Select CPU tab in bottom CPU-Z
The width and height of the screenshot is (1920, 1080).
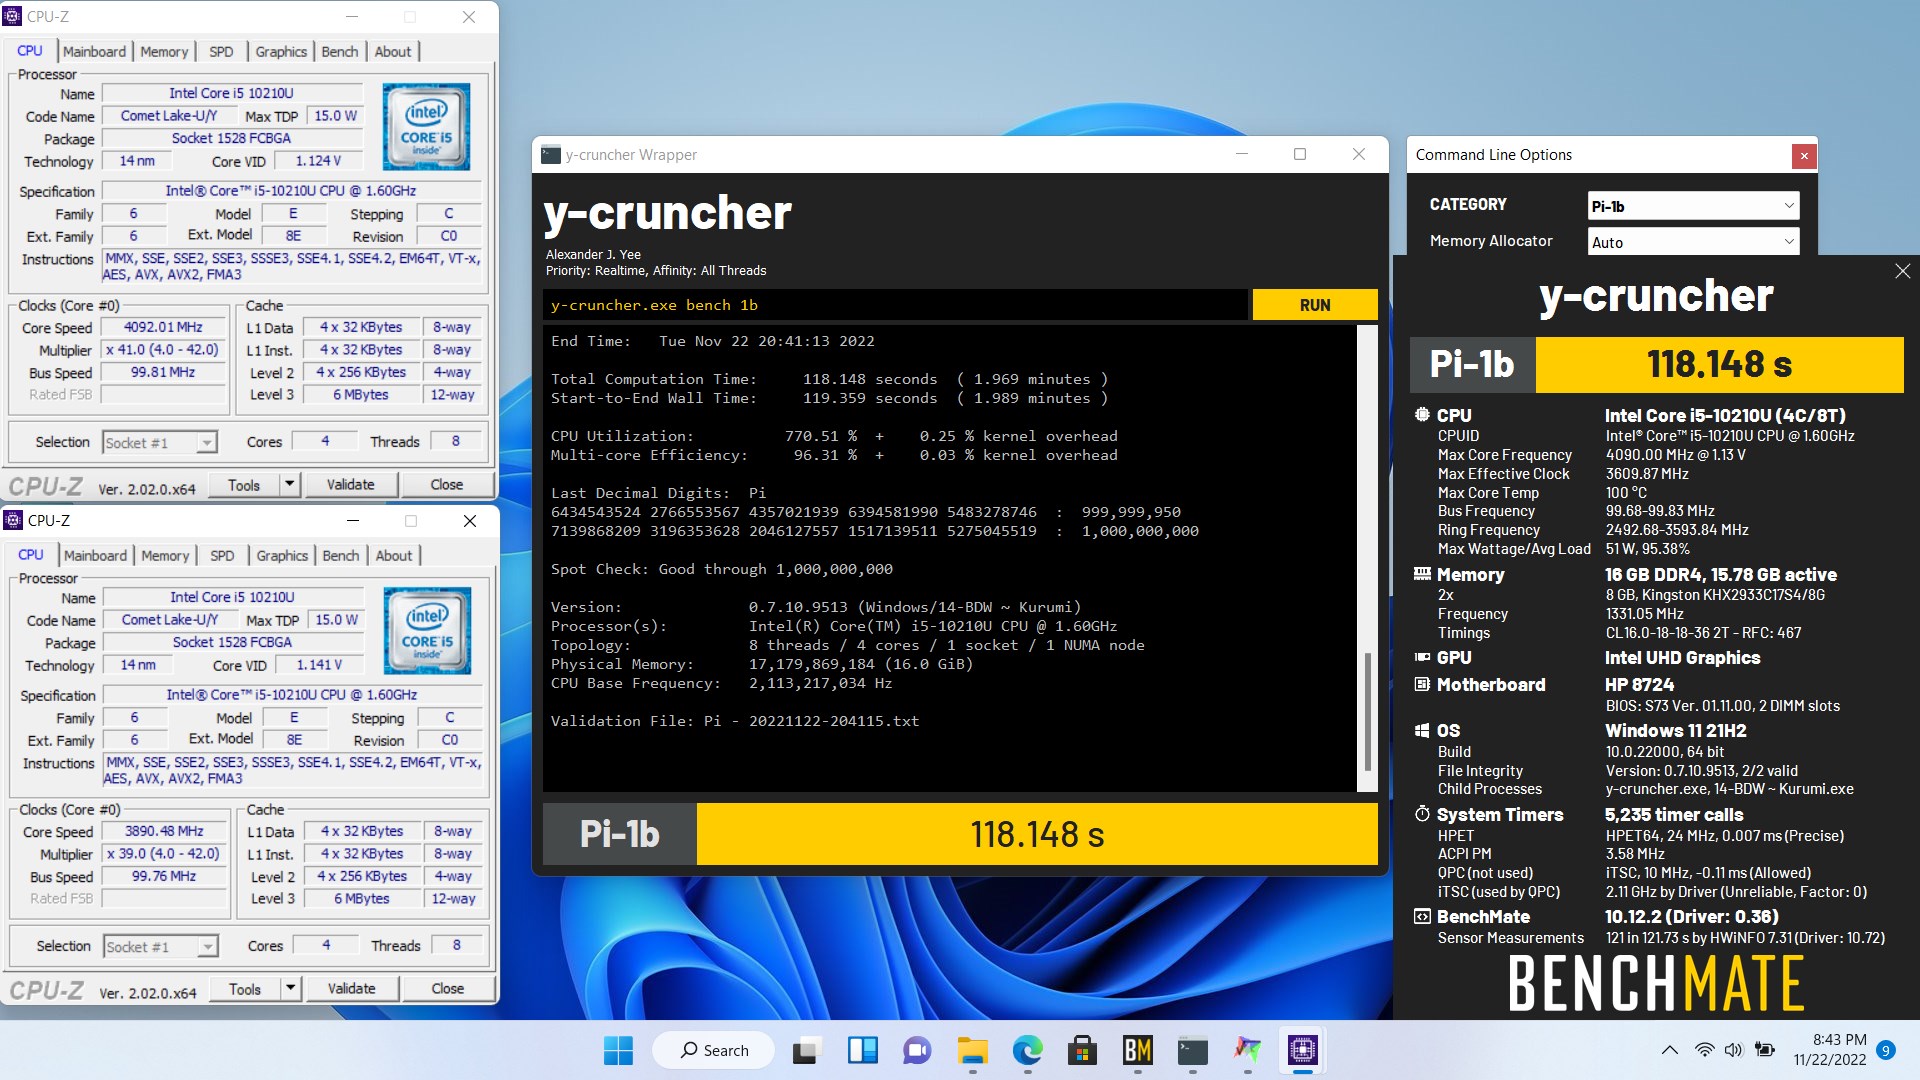click(31, 554)
